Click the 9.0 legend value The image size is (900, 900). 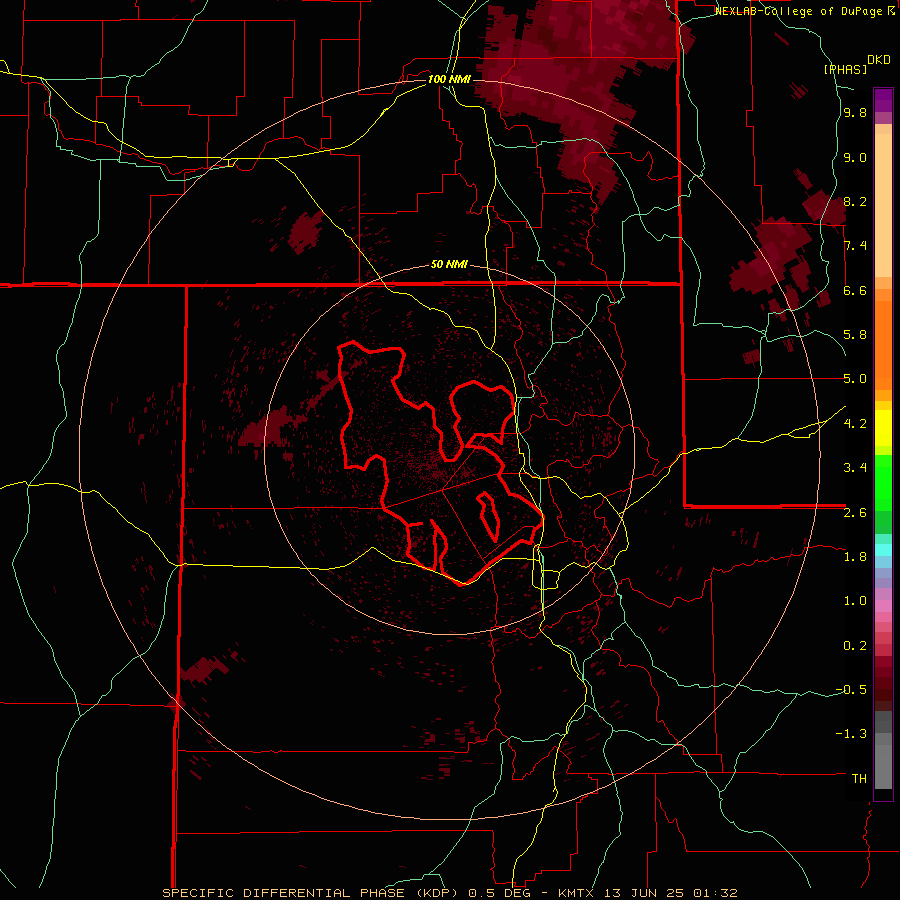pos(855,158)
